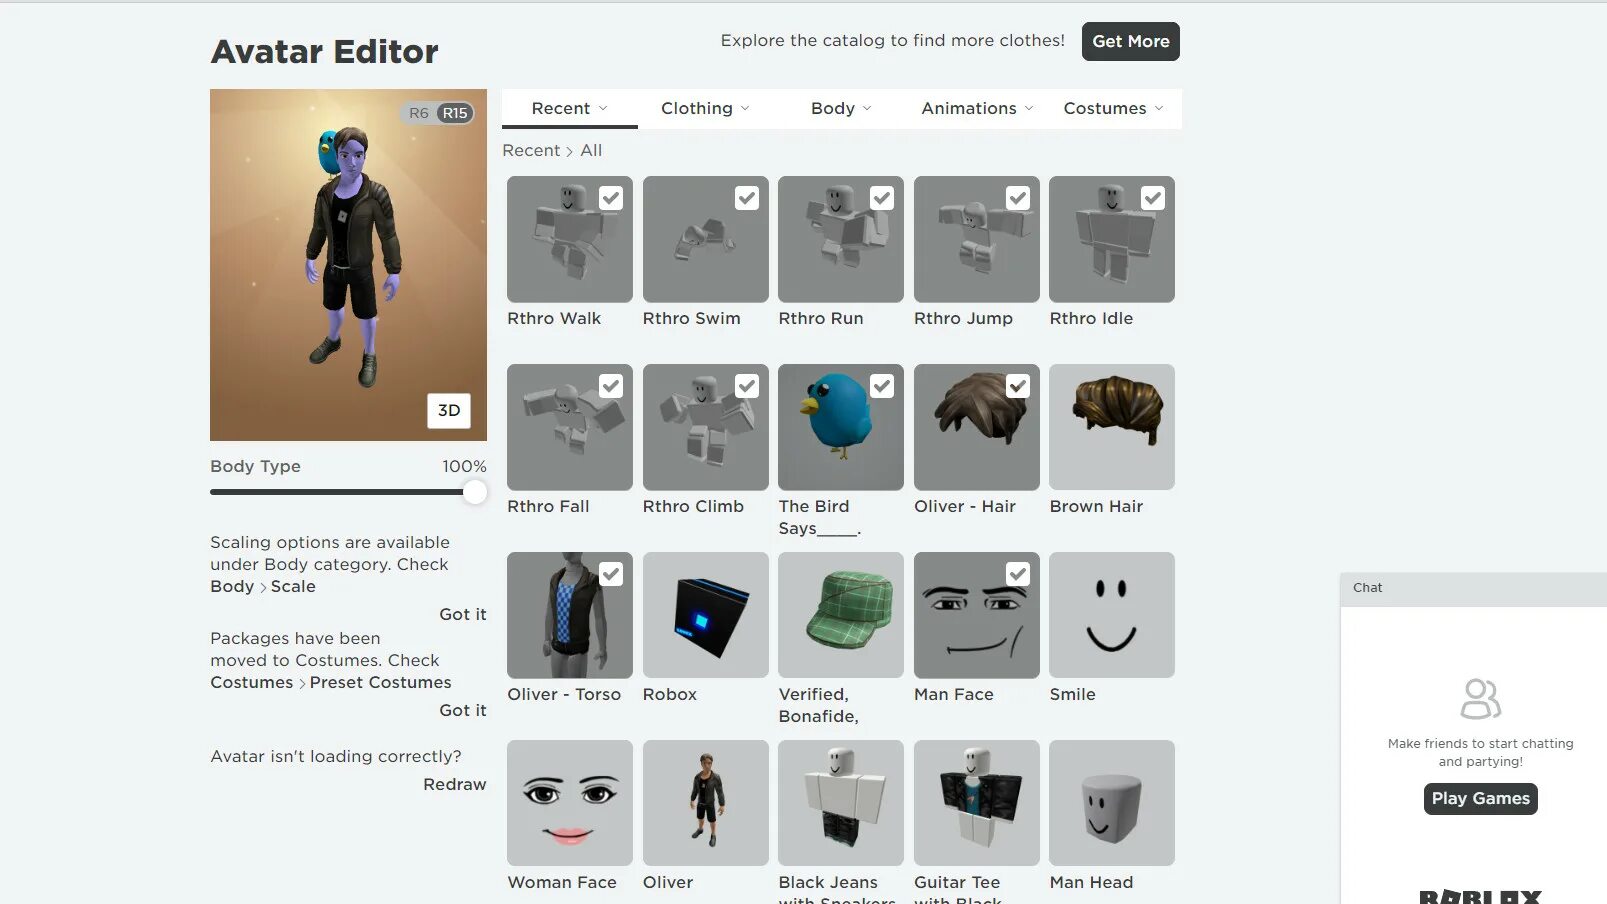1607x904 pixels.
Task: Select the Rthro Jump animation thumbnail
Action: click(x=977, y=239)
